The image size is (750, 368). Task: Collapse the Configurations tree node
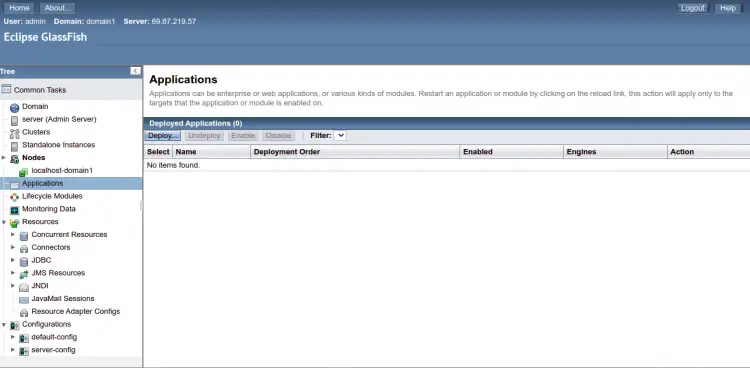[x=4, y=324]
